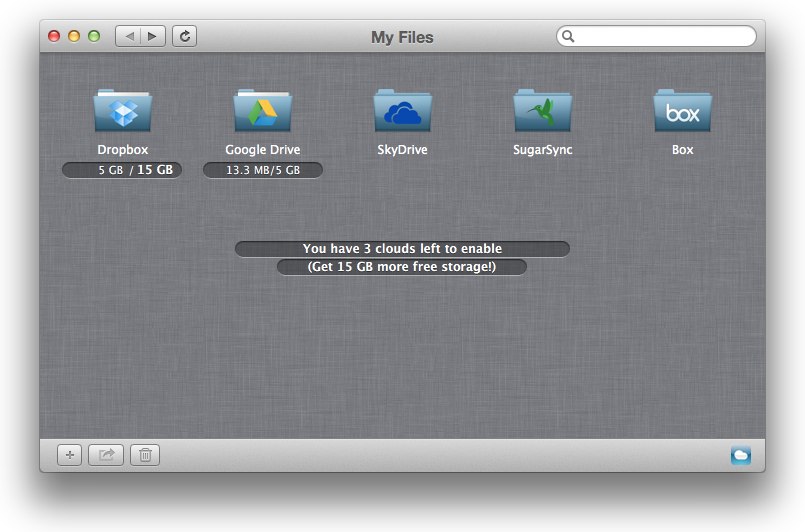Go back with the left arrow
The width and height of the screenshot is (805, 532).
(x=128, y=36)
